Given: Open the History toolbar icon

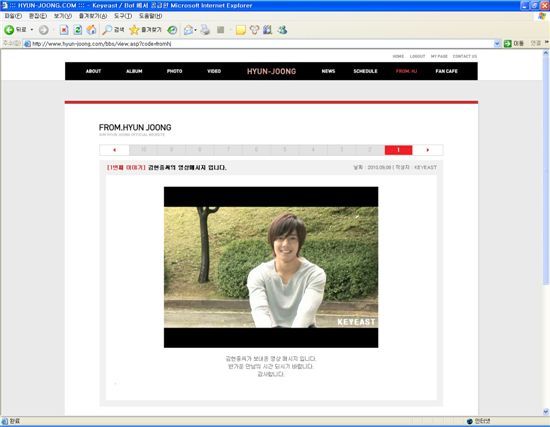Looking at the screenshot, I should (172, 30).
